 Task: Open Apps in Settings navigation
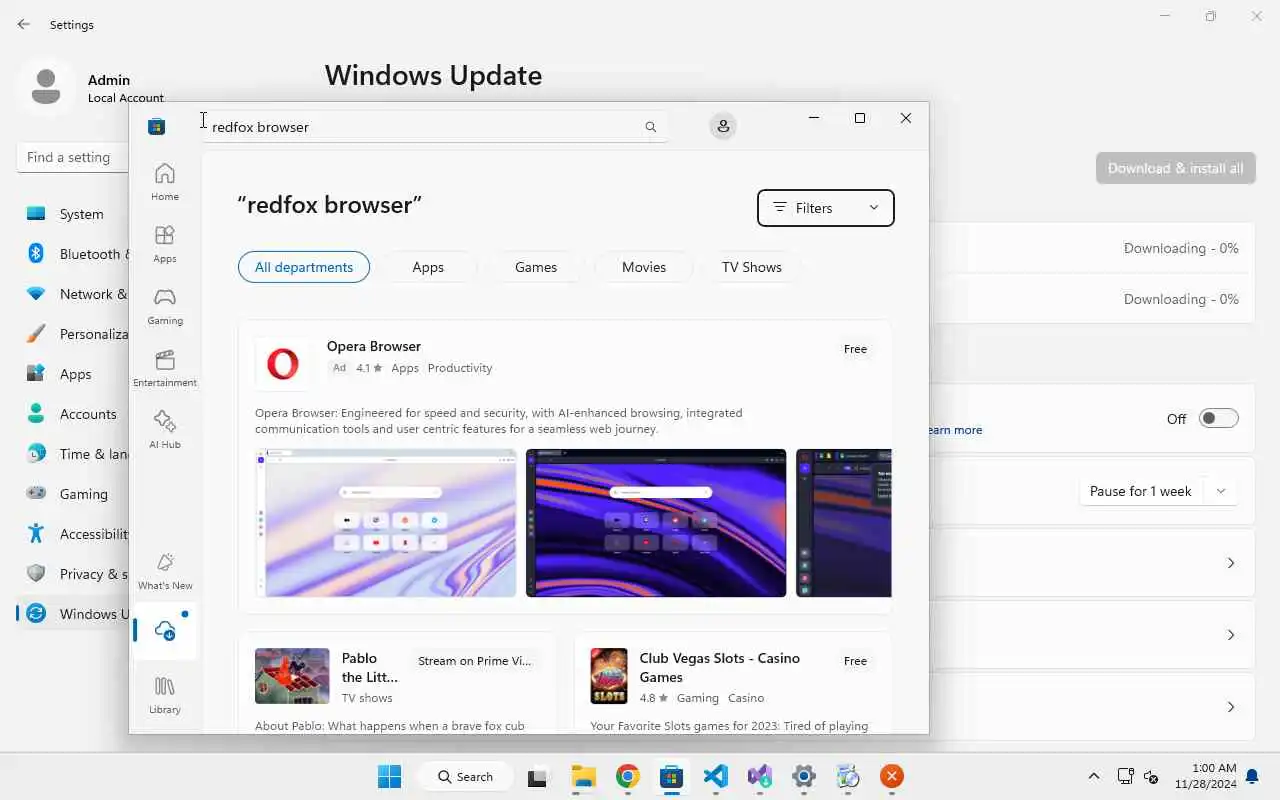click(74, 374)
